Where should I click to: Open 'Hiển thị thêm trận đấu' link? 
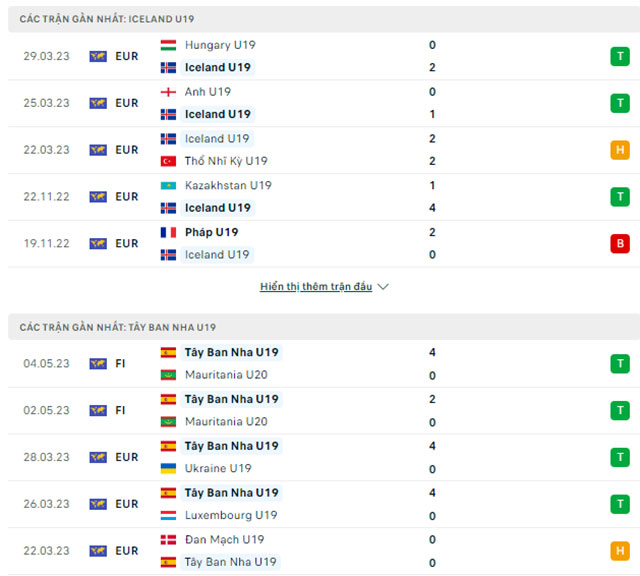pyautogui.click(x=315, y=286)
